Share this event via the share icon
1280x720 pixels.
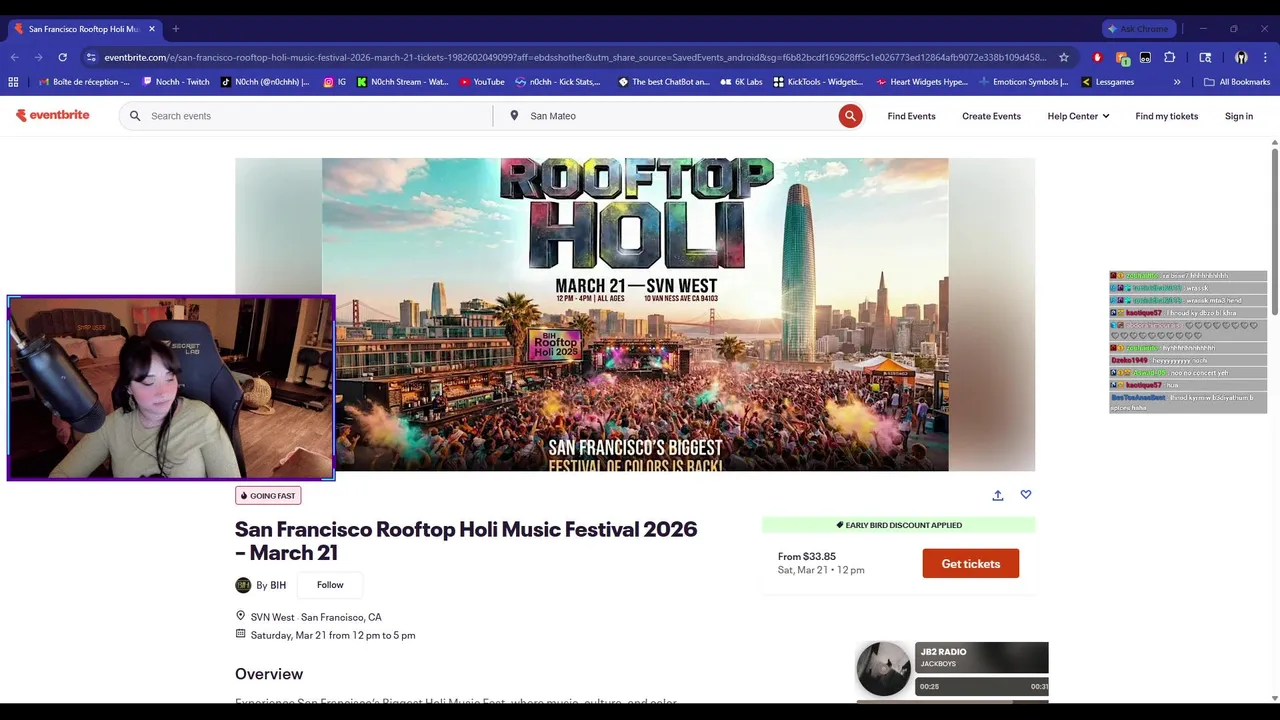(x=997, y=495)
